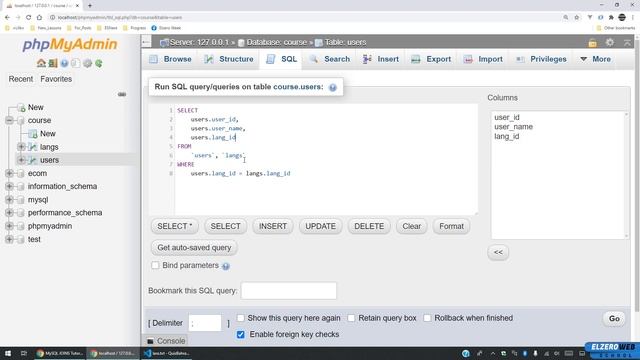Open navigation panel settings gear icon
Viewport: 640px width, 360px height.
click(87, 63)
